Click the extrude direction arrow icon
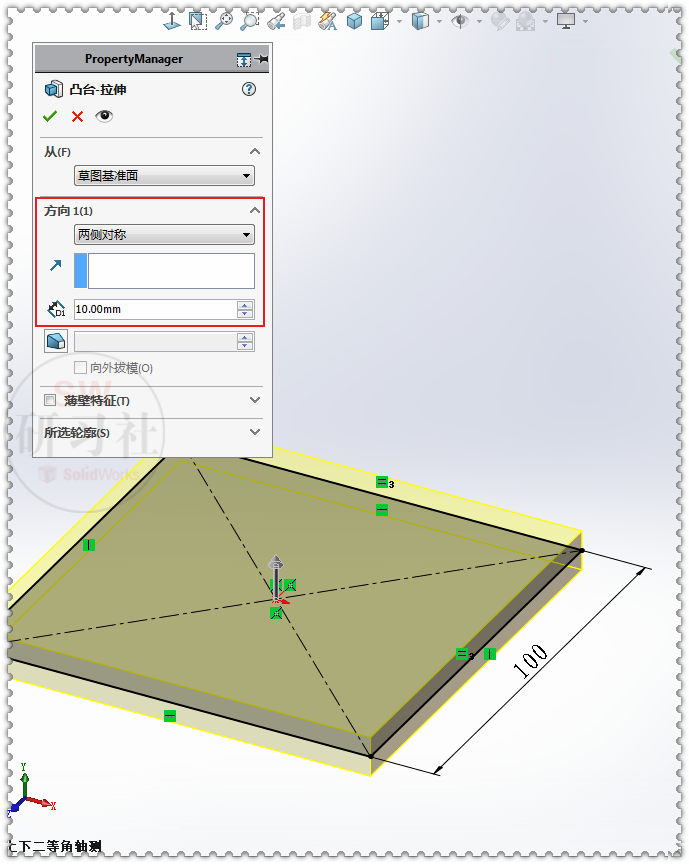 (56, 266)
